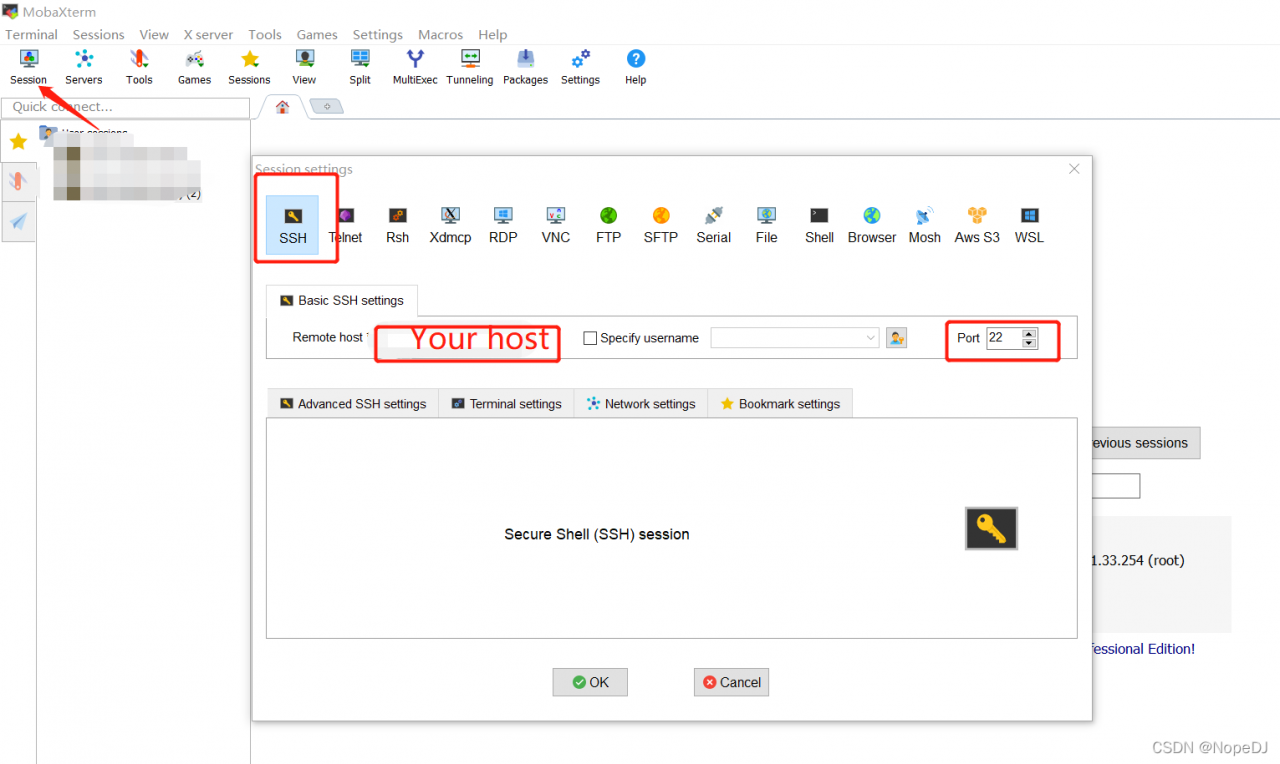Click the Games toolbar icon
This screenshot has width=1280, height=764.
[194, 67]
